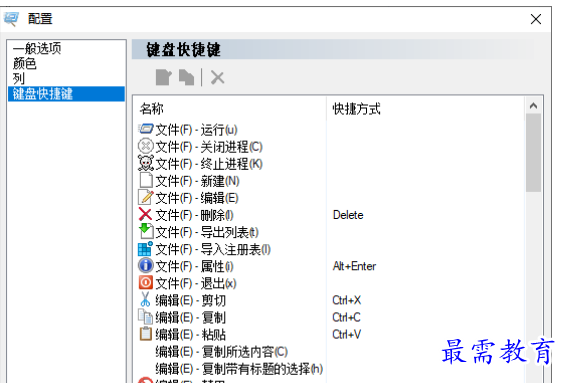Viewport: 563px width, 383px height.
Task: Select the 文件(F) - 终止进程(K) row text
Action: (209, 164)
